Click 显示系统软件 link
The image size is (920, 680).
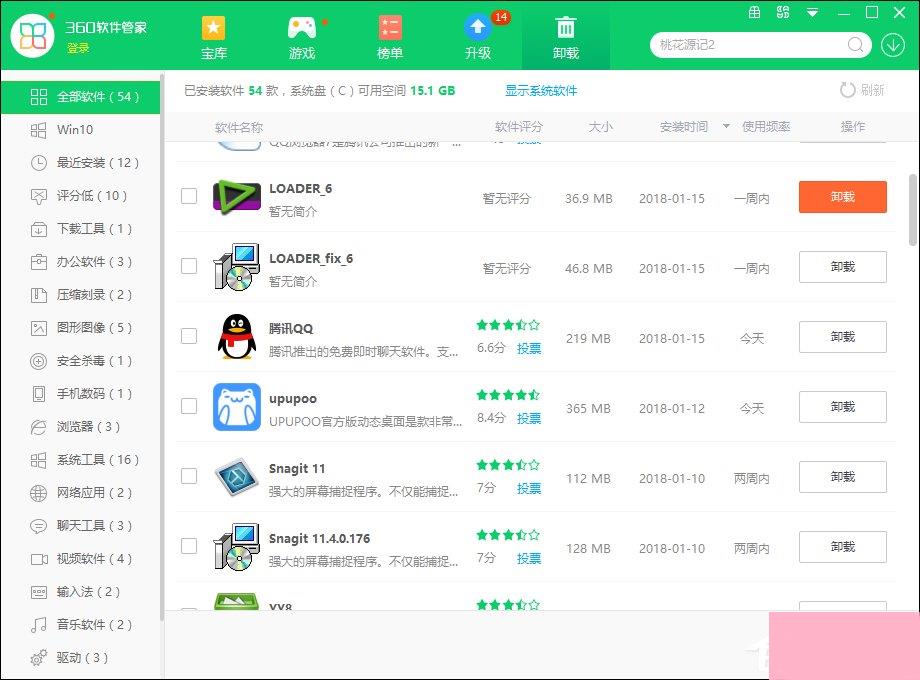coord(541,90)
